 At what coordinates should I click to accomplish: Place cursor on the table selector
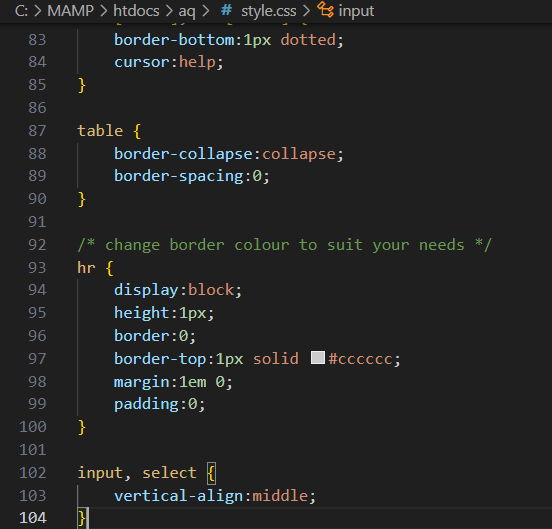click(100, 131)
